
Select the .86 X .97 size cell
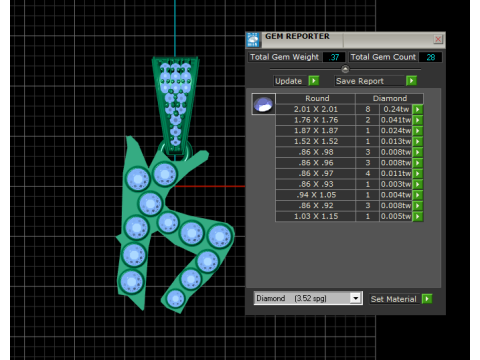316,173
